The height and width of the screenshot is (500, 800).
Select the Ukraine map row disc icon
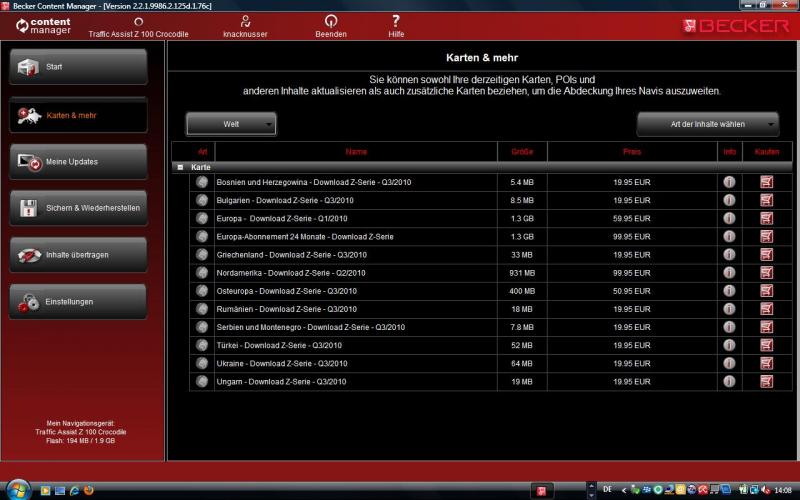tap(202, 363)
